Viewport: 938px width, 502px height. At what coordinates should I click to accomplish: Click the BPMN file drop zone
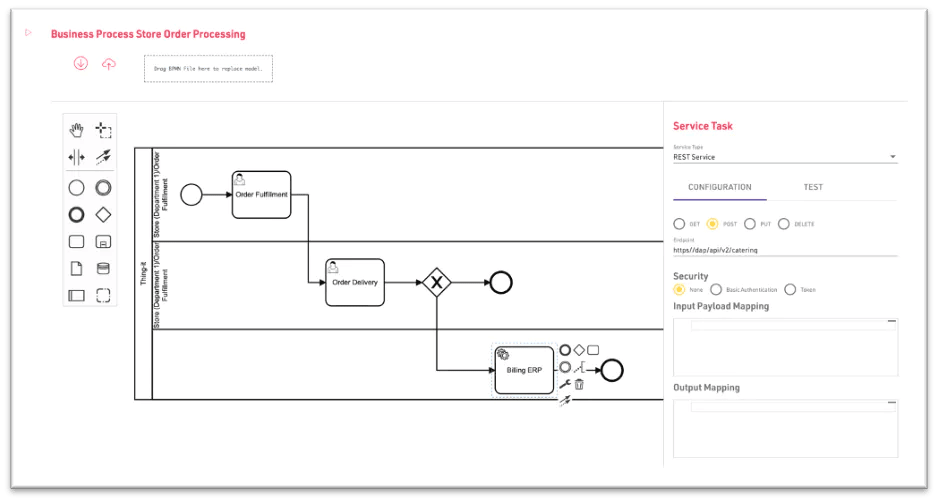point(208,69)
